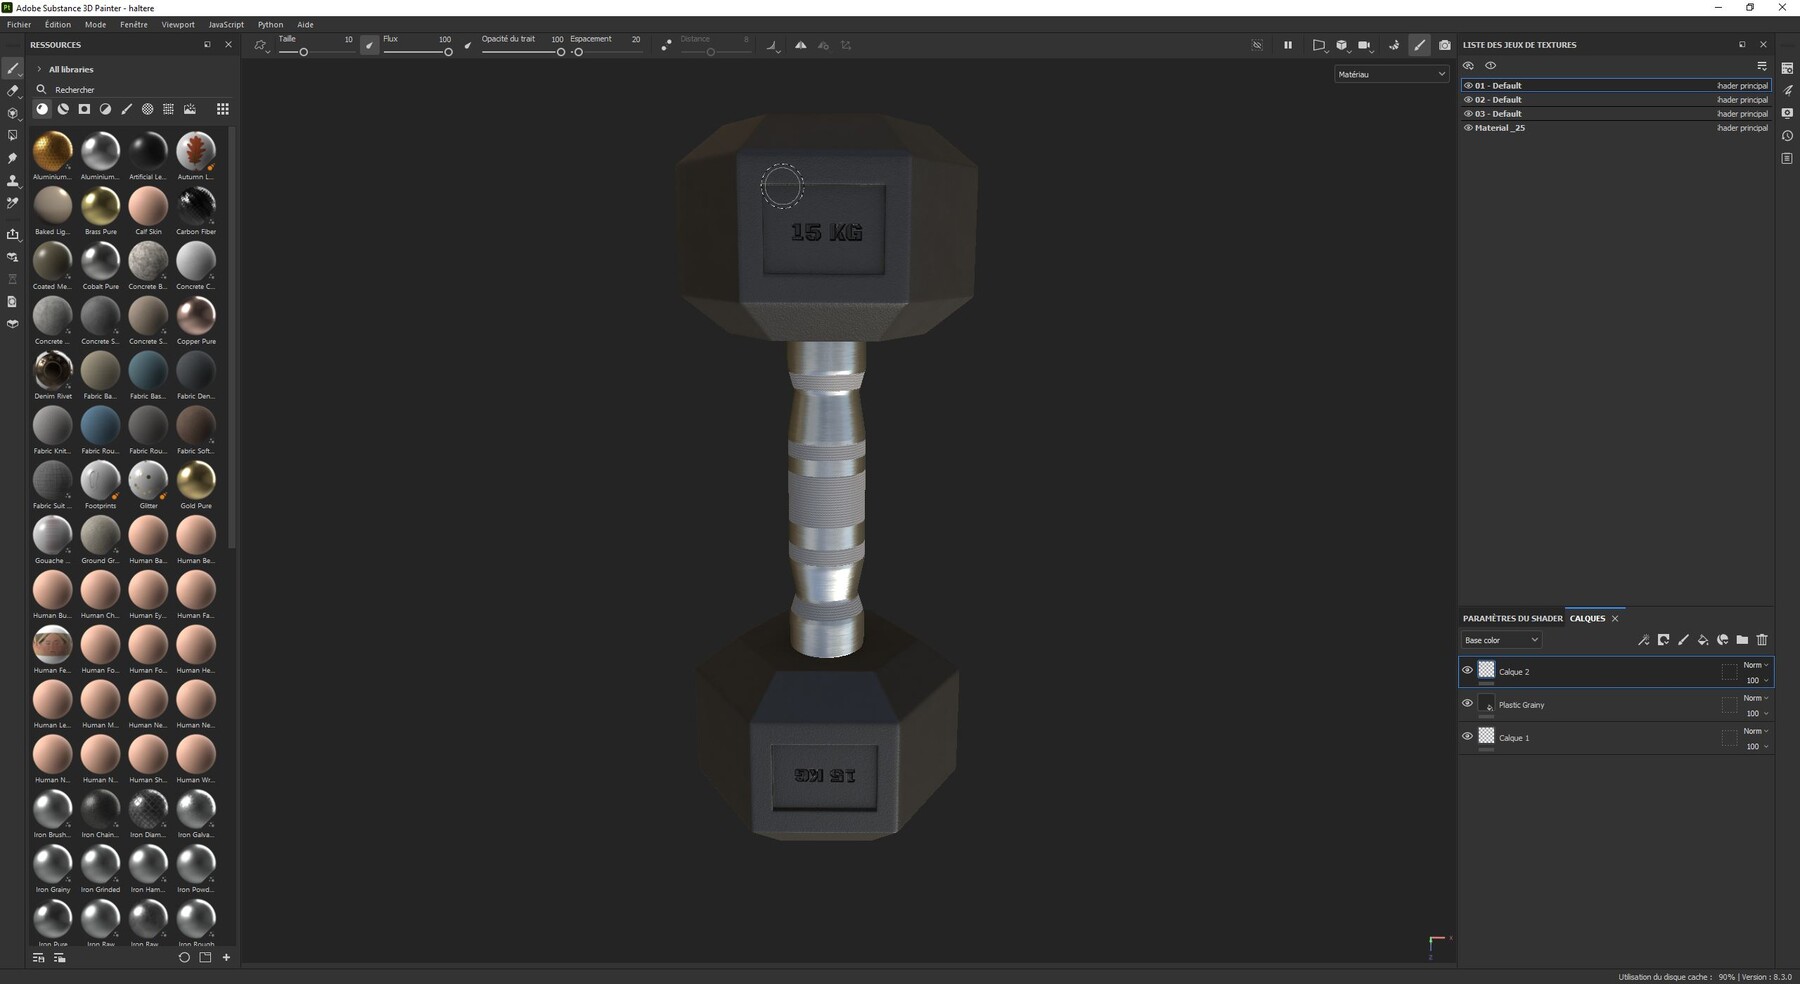
Task: Open the camera capture icon in the viewport toolbar
Action: (x=1444, y=45)
